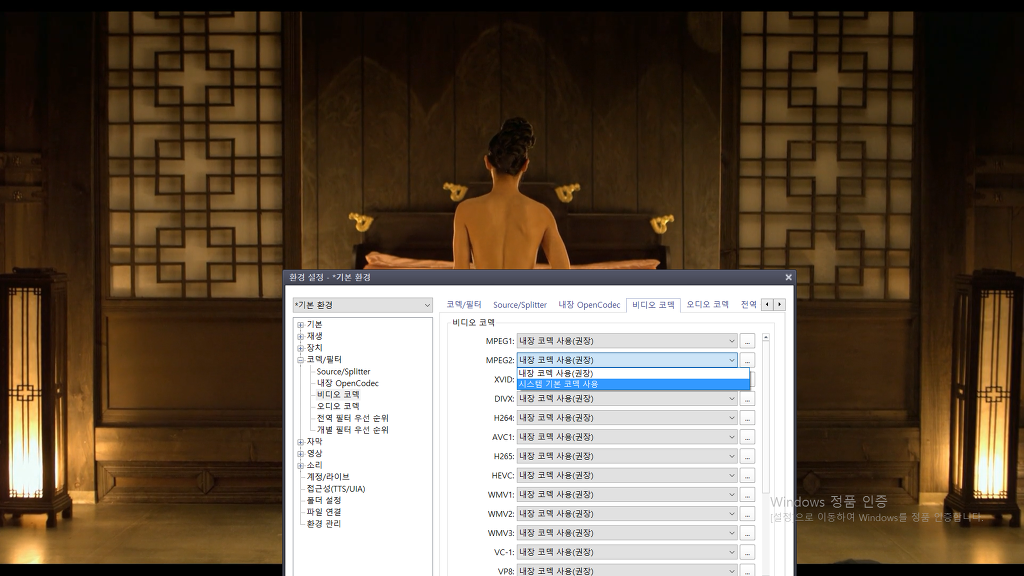
Task: Expand the 재생 tree node
Action: pos(300,336)
